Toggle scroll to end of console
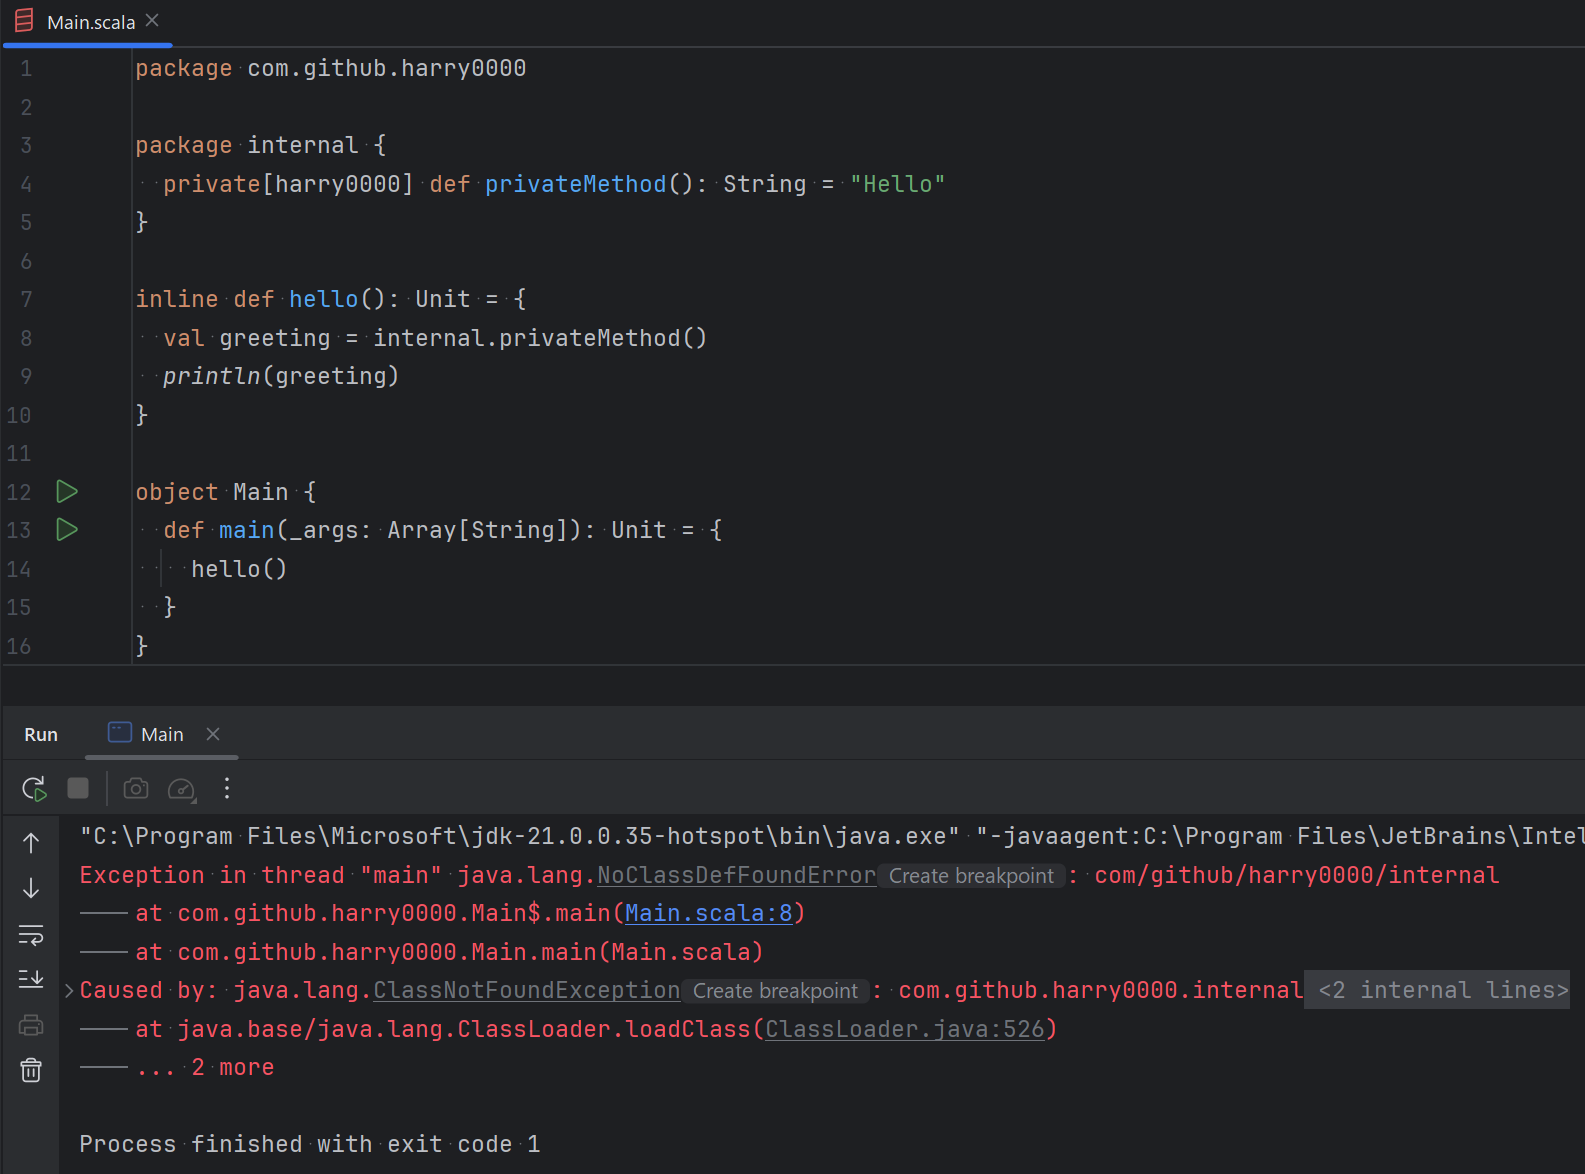The image size is (1585, 1174). [x=31, y=979]
